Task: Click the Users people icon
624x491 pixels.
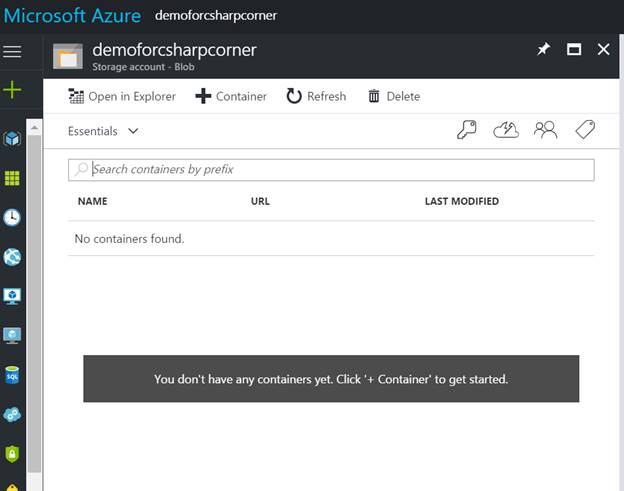Action: pos(545,130)
